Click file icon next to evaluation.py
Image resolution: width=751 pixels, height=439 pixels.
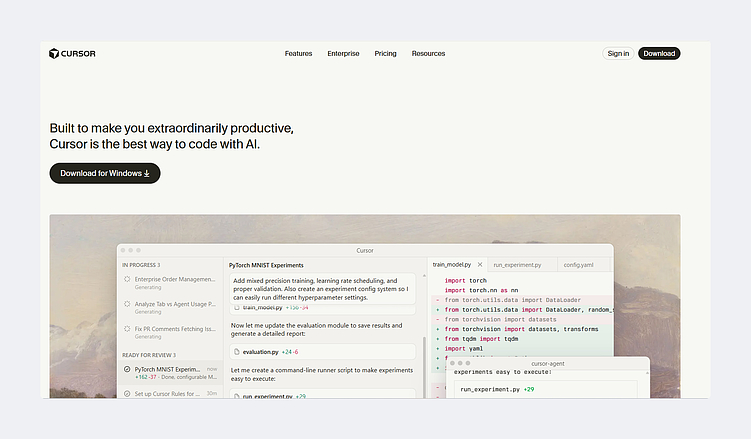click(238, 352)
